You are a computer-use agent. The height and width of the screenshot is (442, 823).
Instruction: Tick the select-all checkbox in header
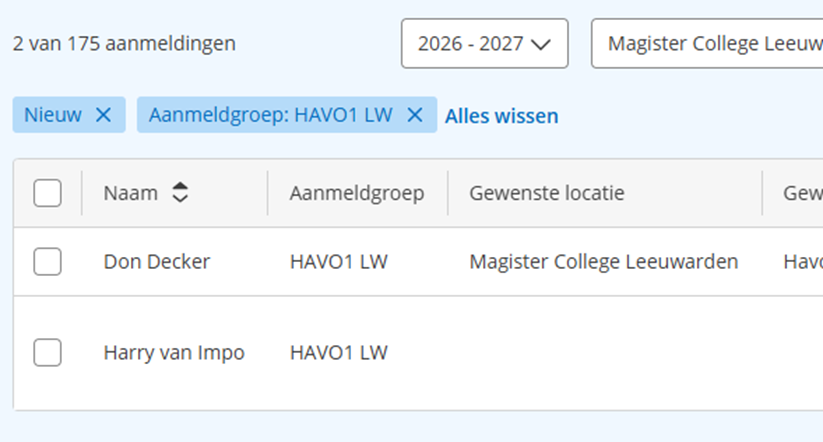47,193
